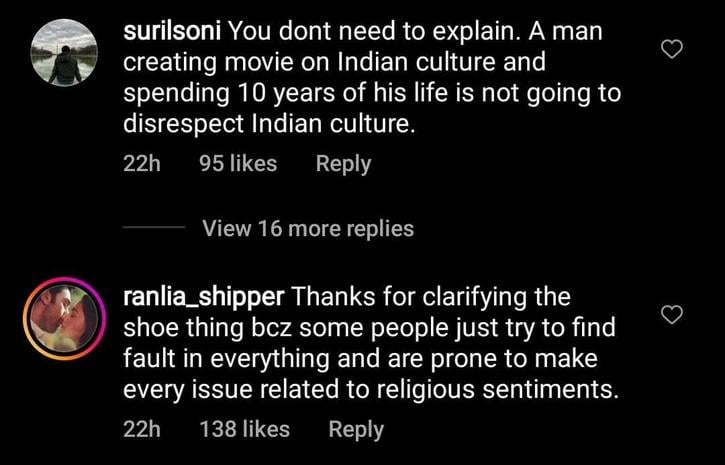Open ranlia_shipper's story ring avatar
The height and width of the screenshot is (465, 725).
click(x=64, y=320)
